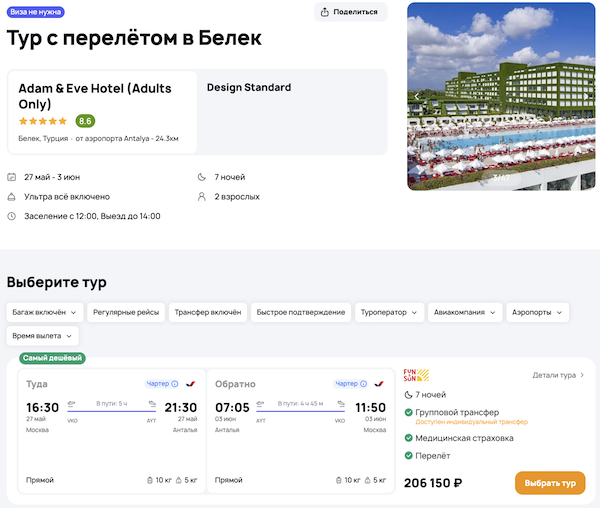Expand the Аэропорты dropdown
The height and width of the screenshot is (508, 600).
[537, 312]
